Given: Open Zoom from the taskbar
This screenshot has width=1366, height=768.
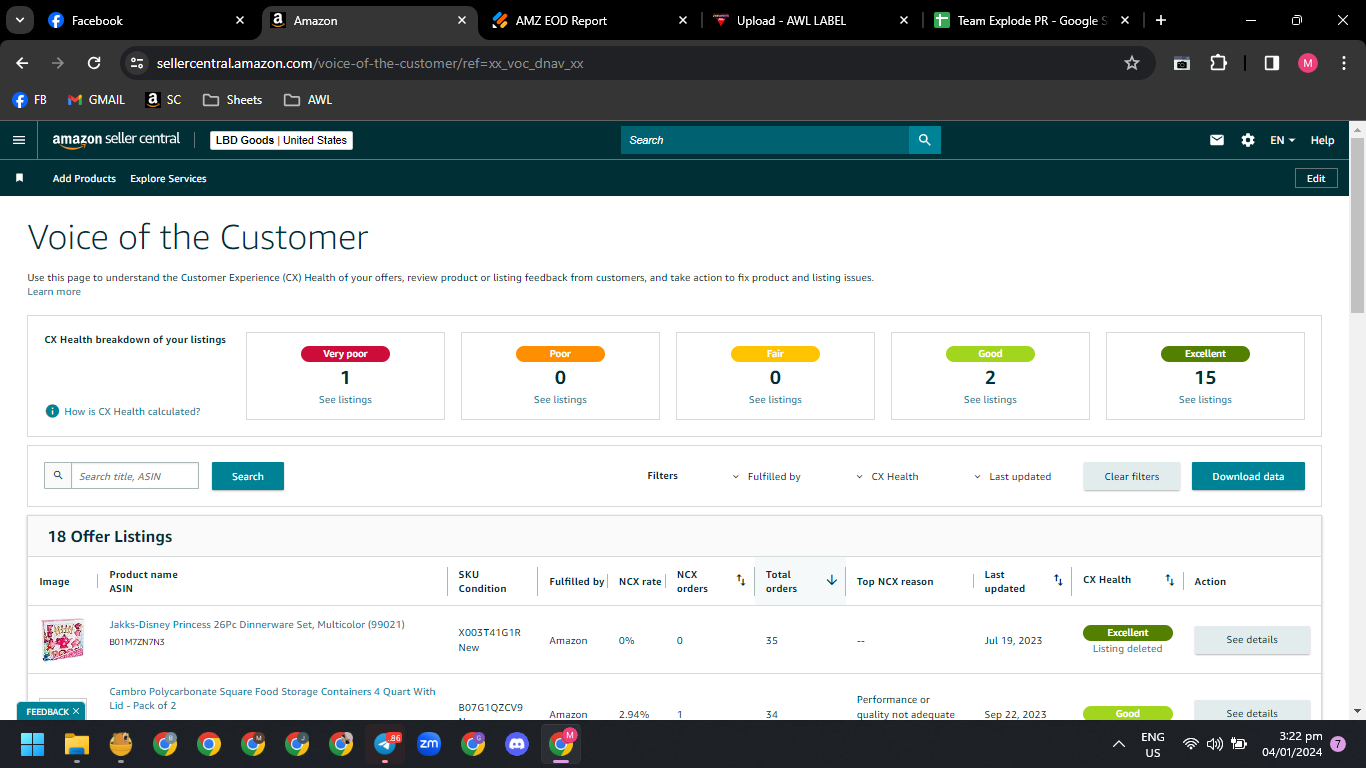Looking at the screenshot, I should tap(429, 744).
